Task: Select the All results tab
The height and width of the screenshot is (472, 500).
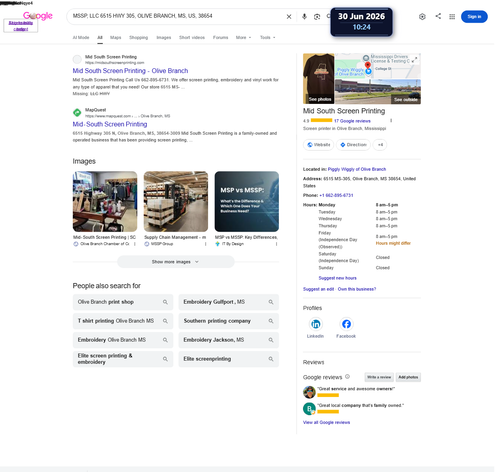Action: click(x=100, y=38)
